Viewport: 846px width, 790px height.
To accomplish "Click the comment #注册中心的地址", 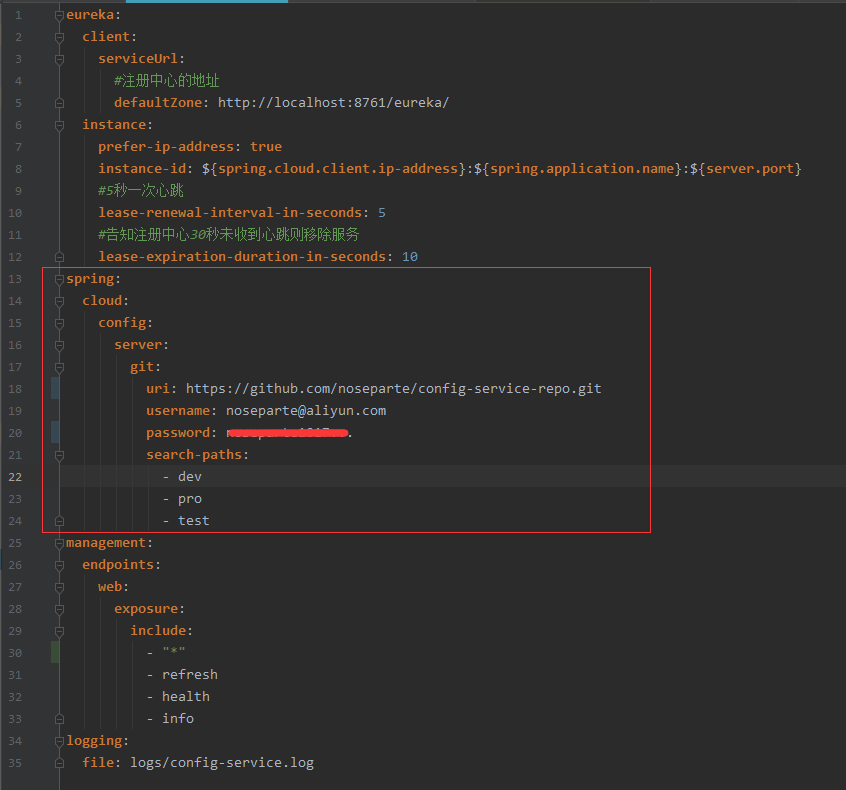I will pyautogui.click(x=167, y=81).
